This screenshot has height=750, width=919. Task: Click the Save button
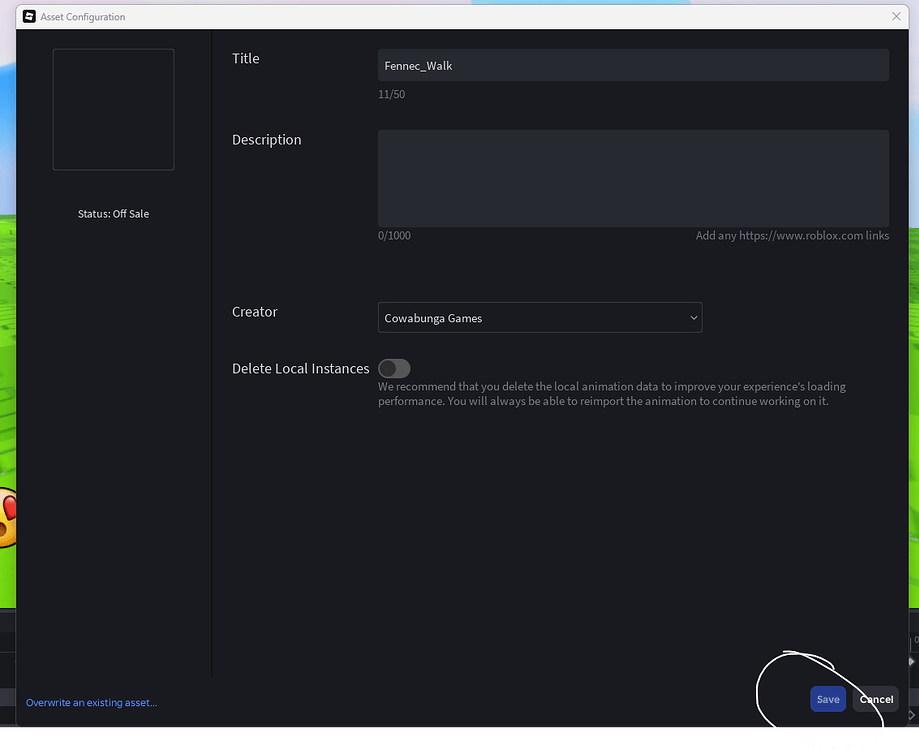tap(828, 699)
